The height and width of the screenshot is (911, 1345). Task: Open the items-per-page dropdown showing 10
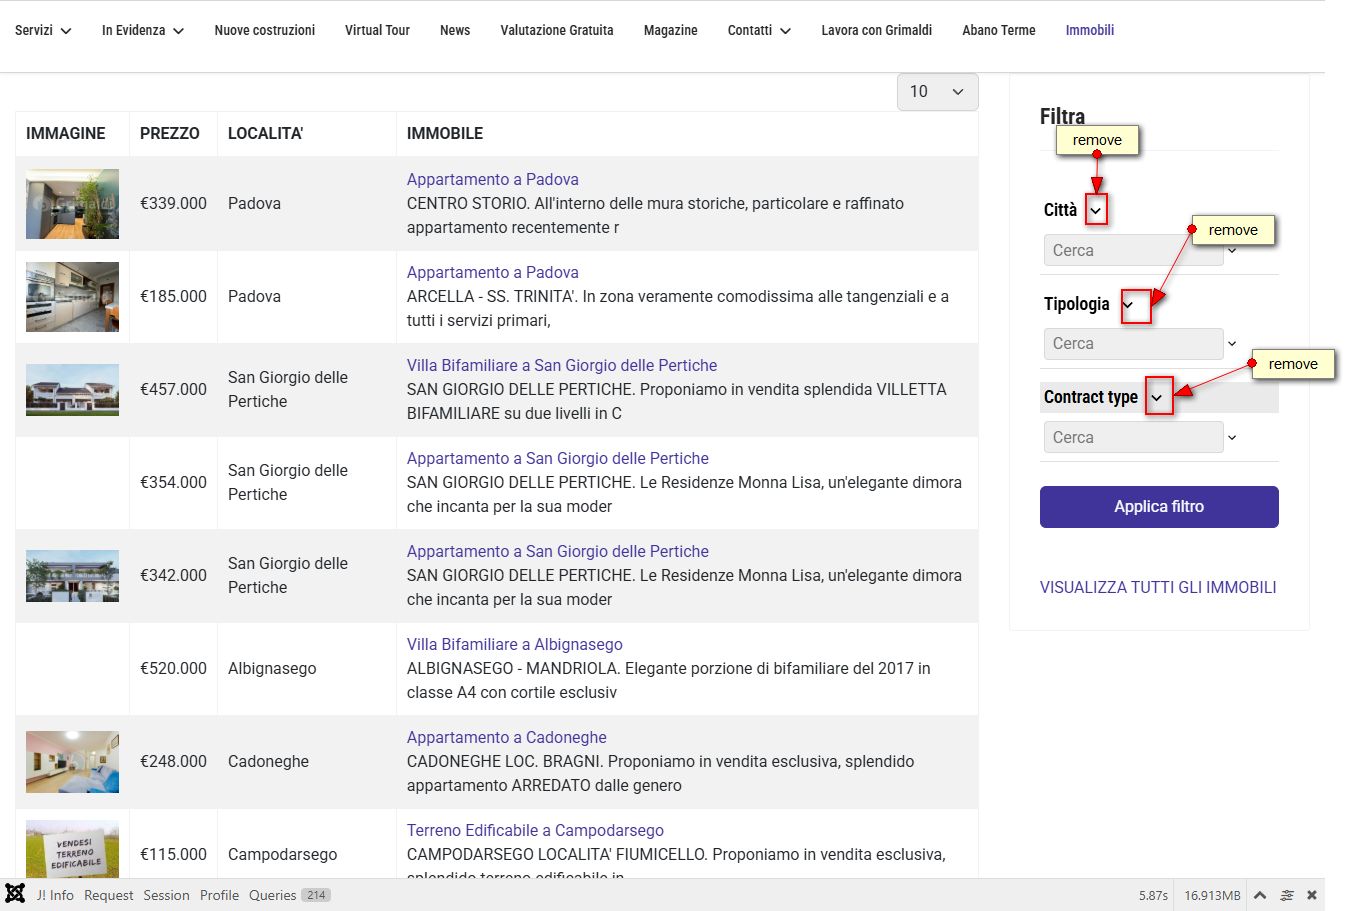(x=937, y=92)
